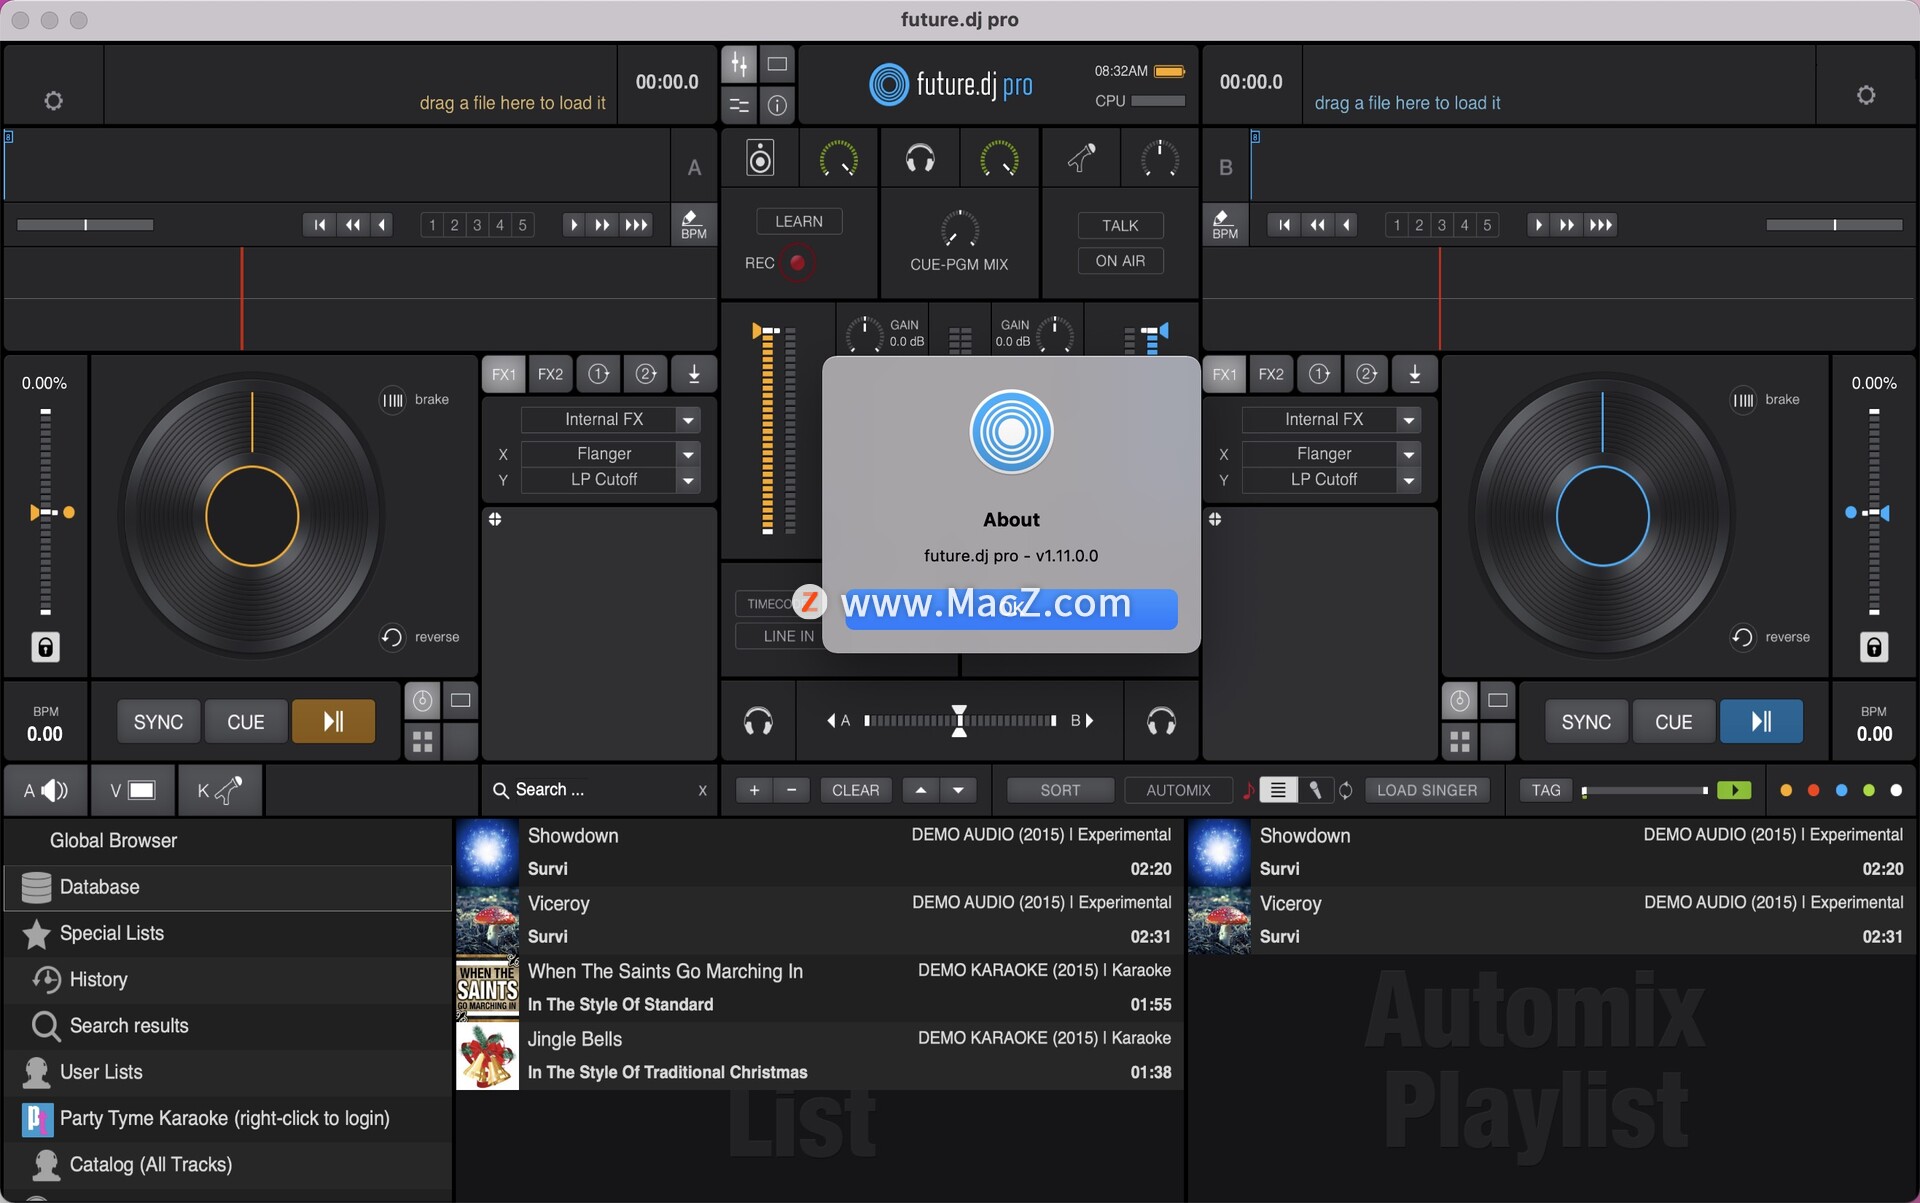Expand the Flanger X effect dropdown
Viewport: 1920px width, 1203px height.
coord(686,452)
